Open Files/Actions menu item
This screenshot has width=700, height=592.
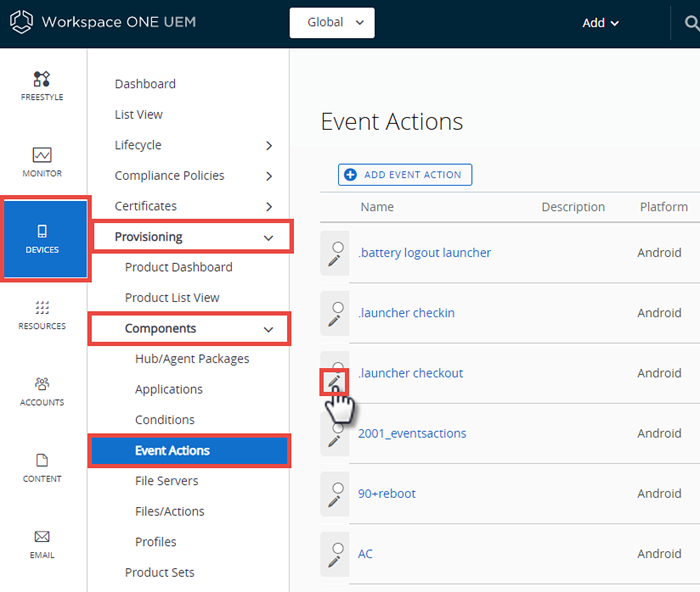(170, 511)
